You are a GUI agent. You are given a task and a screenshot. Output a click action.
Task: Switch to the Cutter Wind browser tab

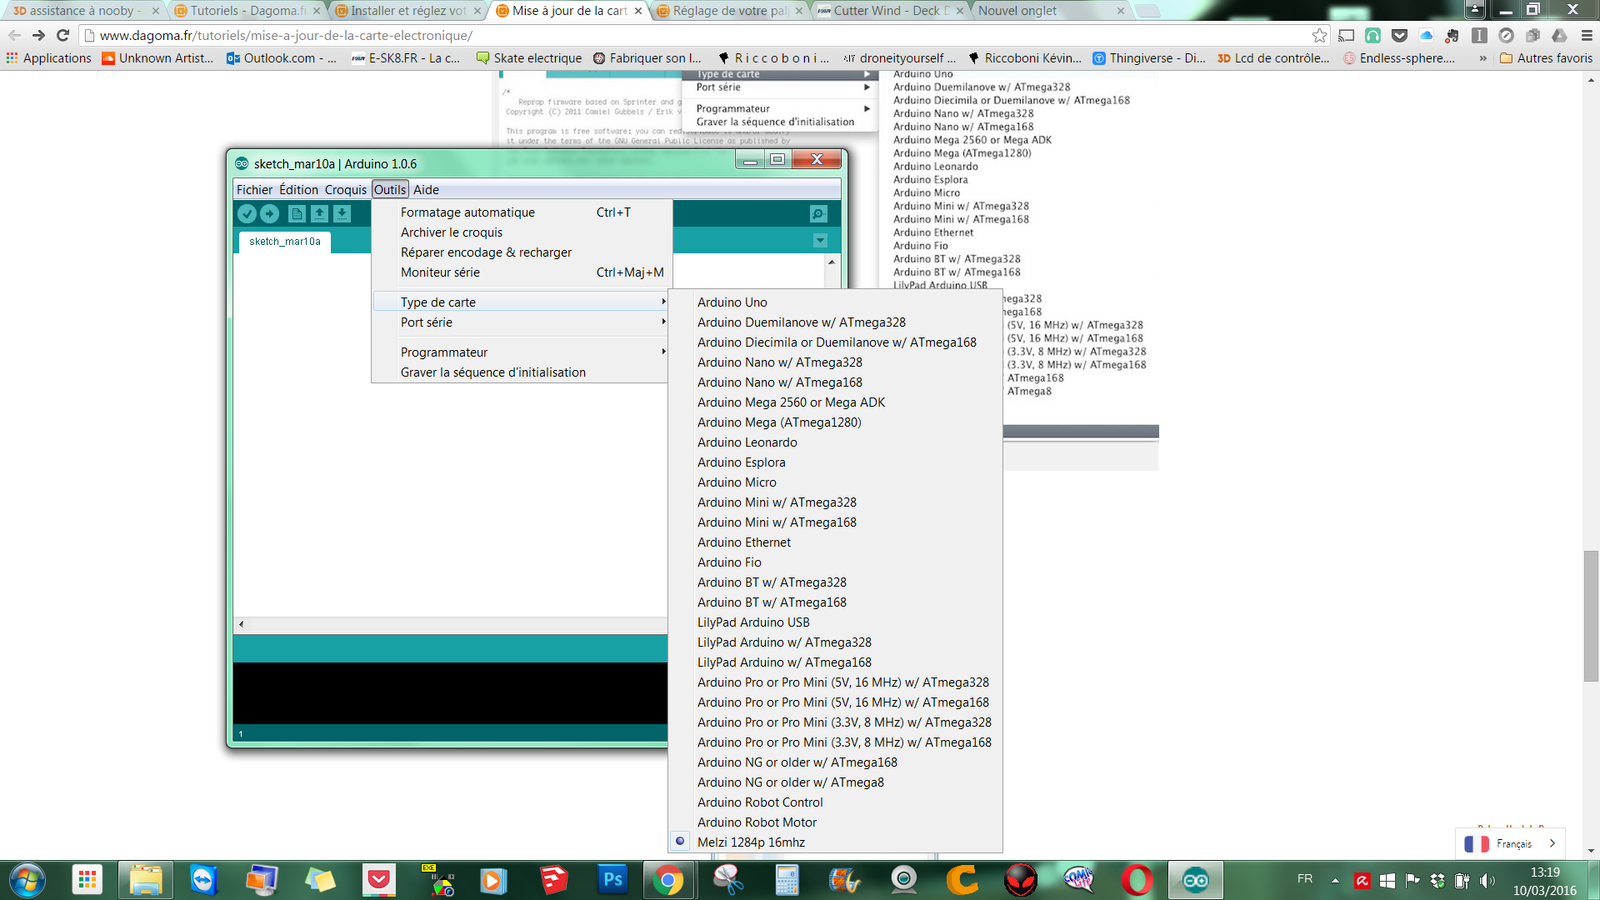(891, 10)
